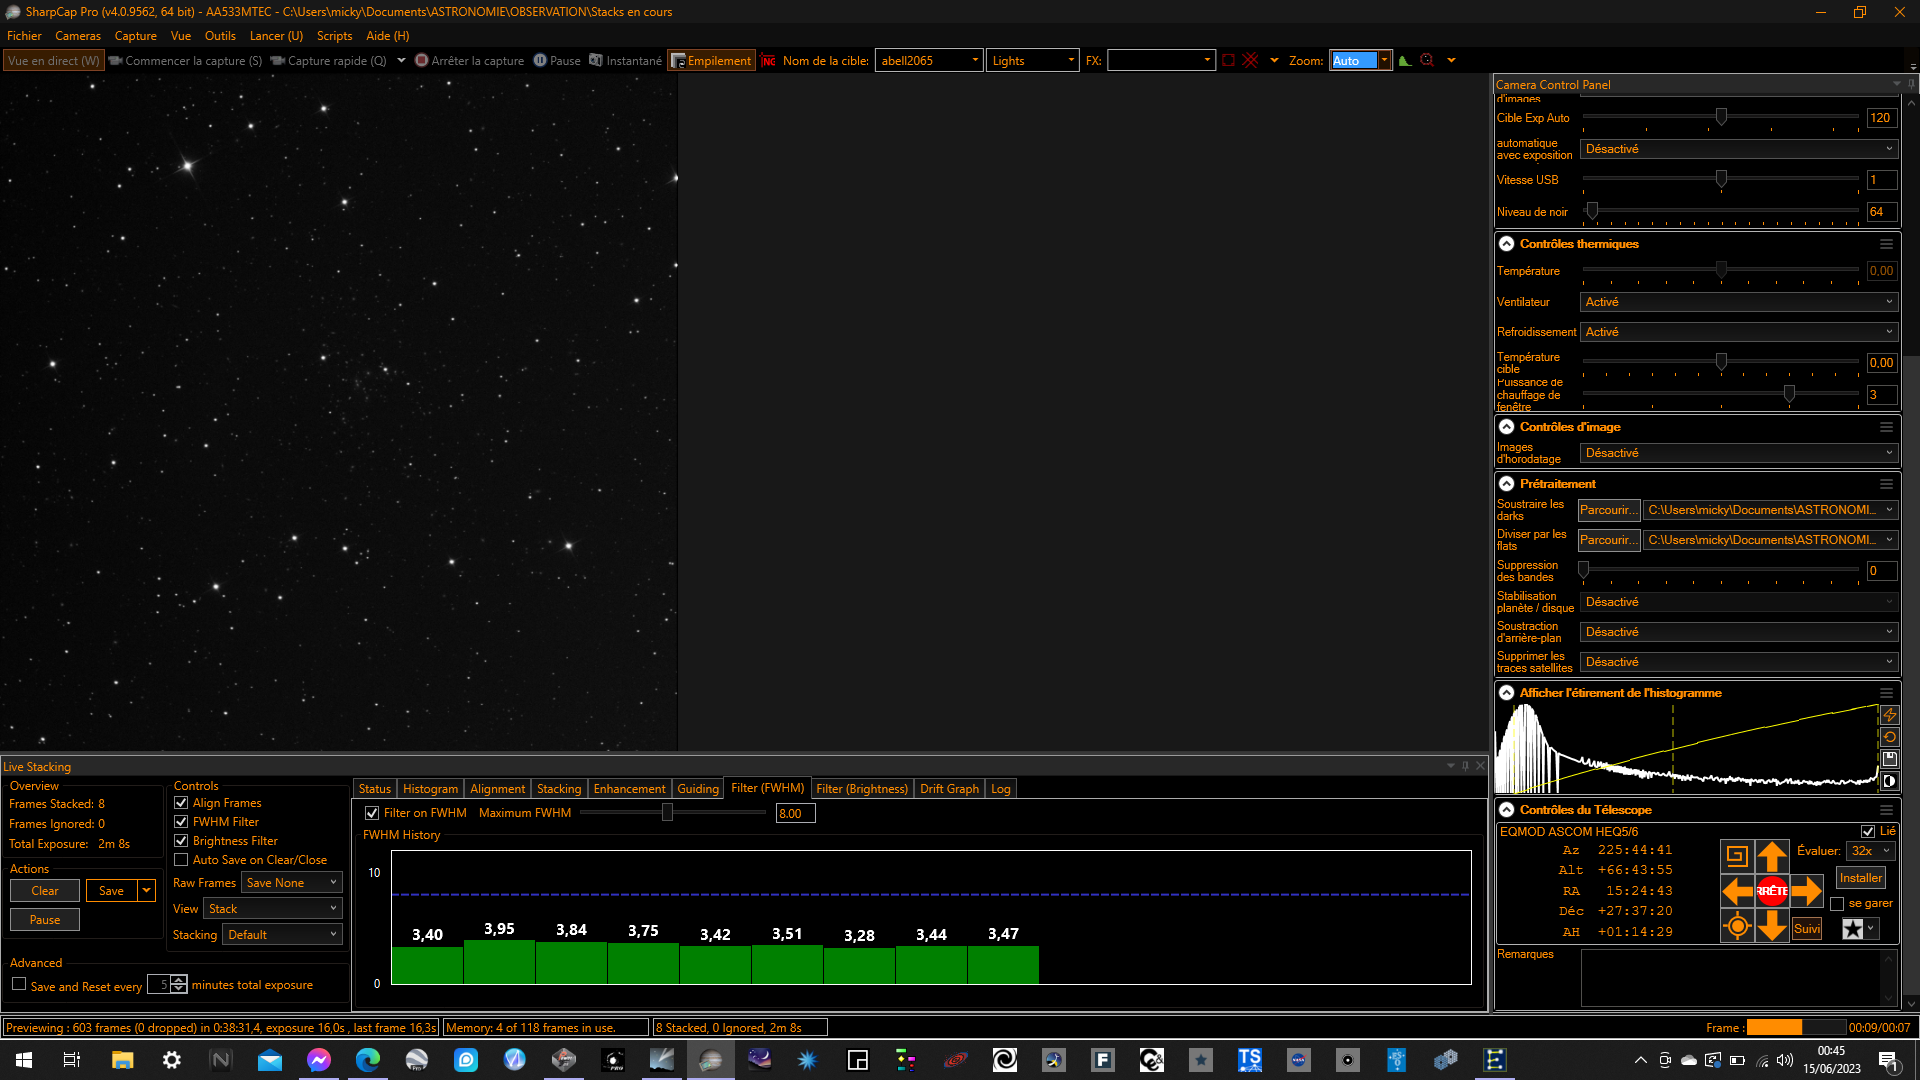This screenshot has height=1080, width=1920.
Task: Click the Pause button in Live Stacking
Action: click(45, 919)
